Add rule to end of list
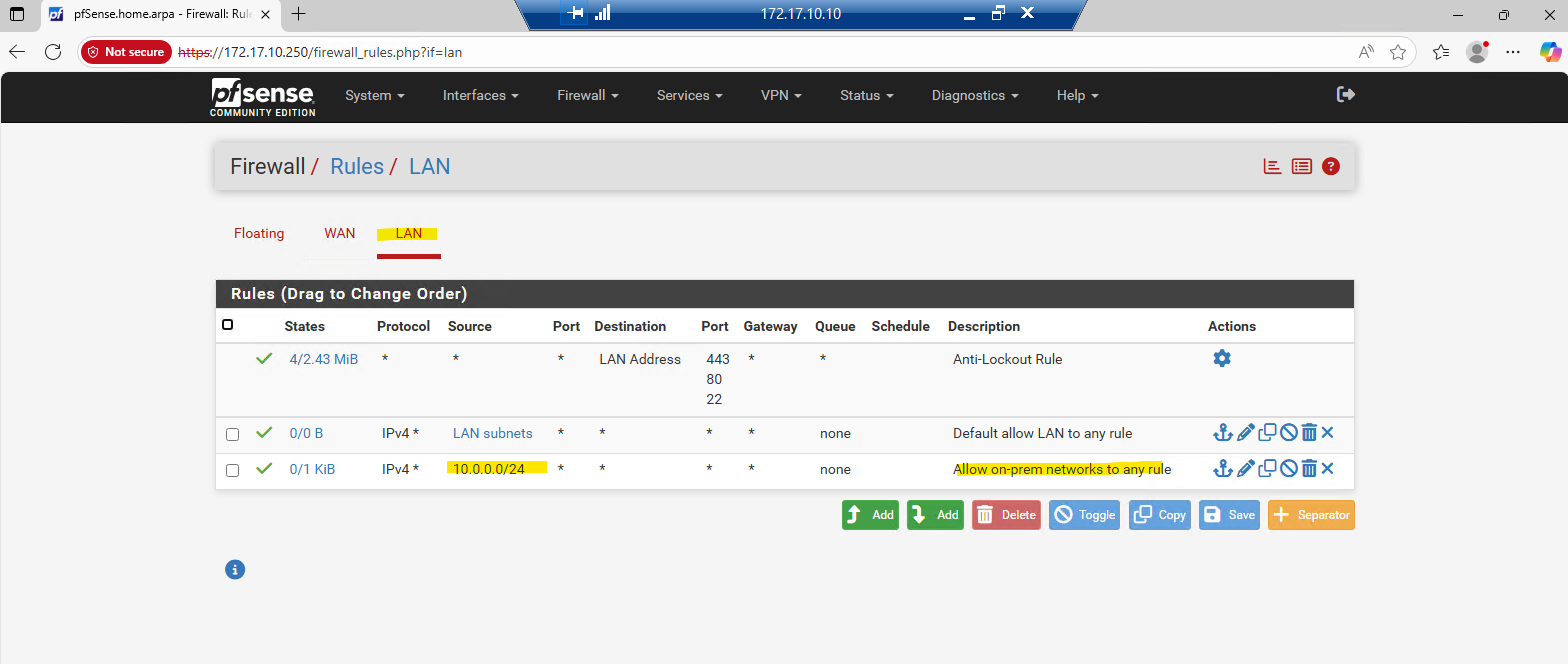The image size is (1568, 664). [x=935, y=515]
